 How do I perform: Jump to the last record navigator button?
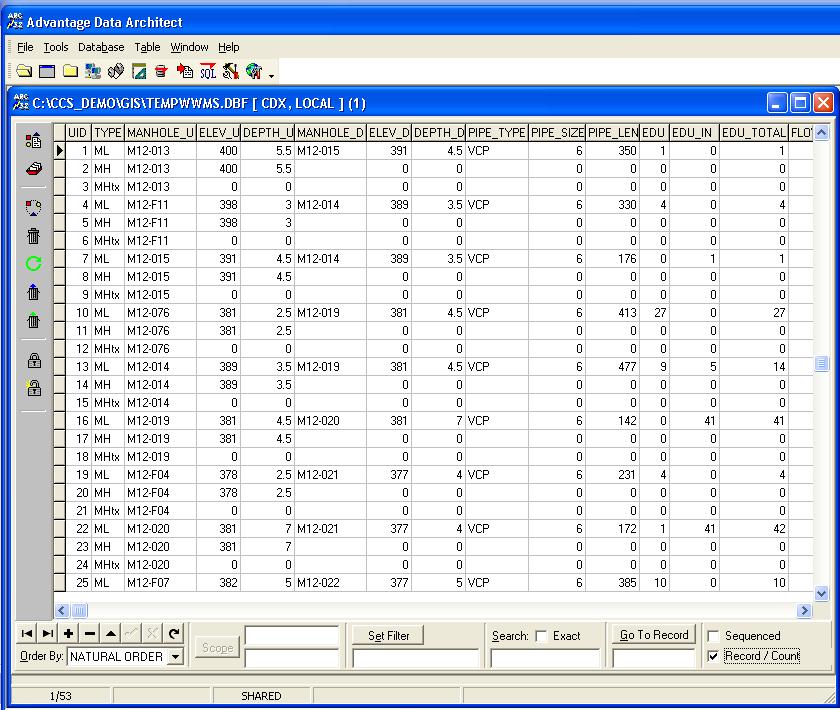point(48,634)
